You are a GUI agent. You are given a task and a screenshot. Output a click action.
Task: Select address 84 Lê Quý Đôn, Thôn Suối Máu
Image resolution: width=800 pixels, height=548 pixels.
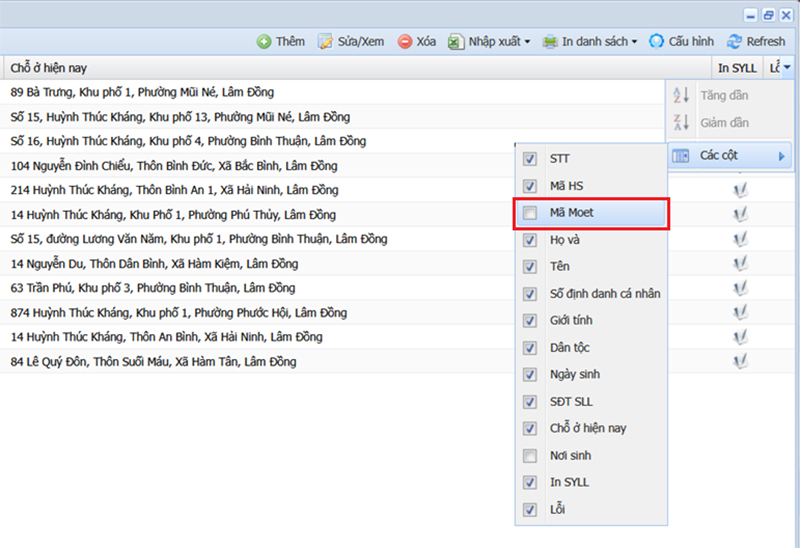coord(154,362)
